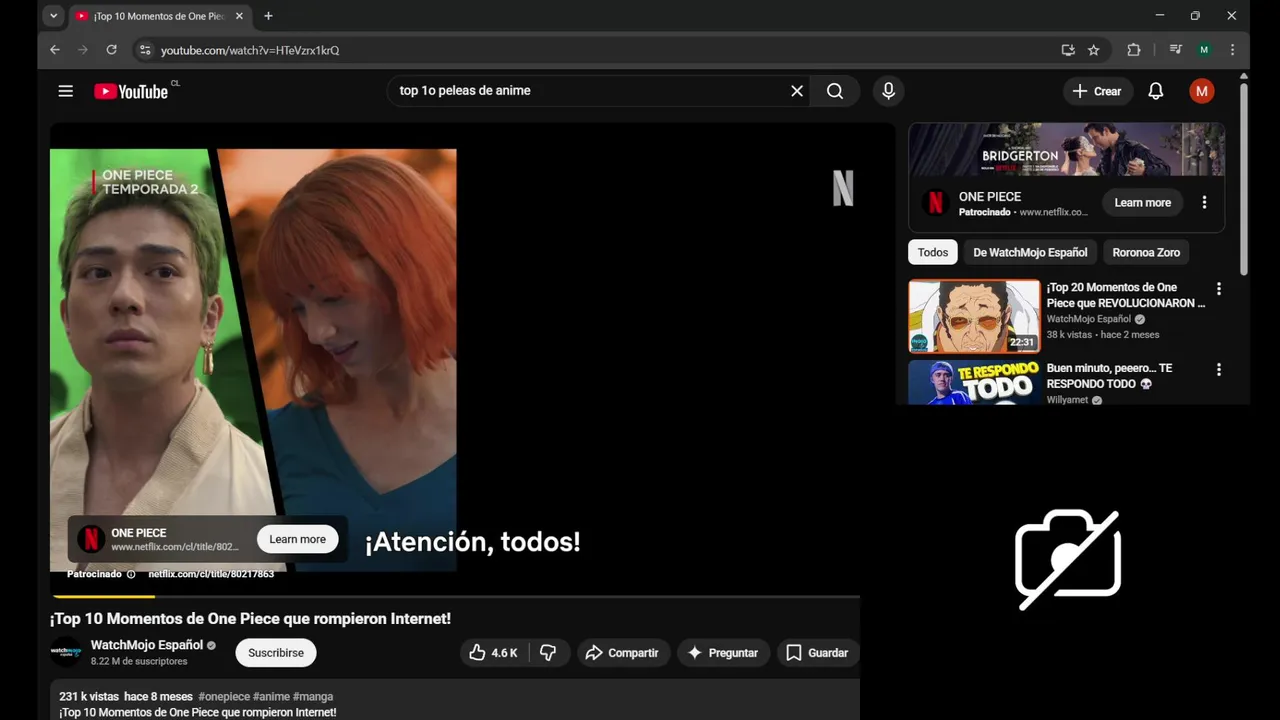1280x720 pixels.
Task: Open the media controls icon in toolbar
Action: pos(1176,50)
